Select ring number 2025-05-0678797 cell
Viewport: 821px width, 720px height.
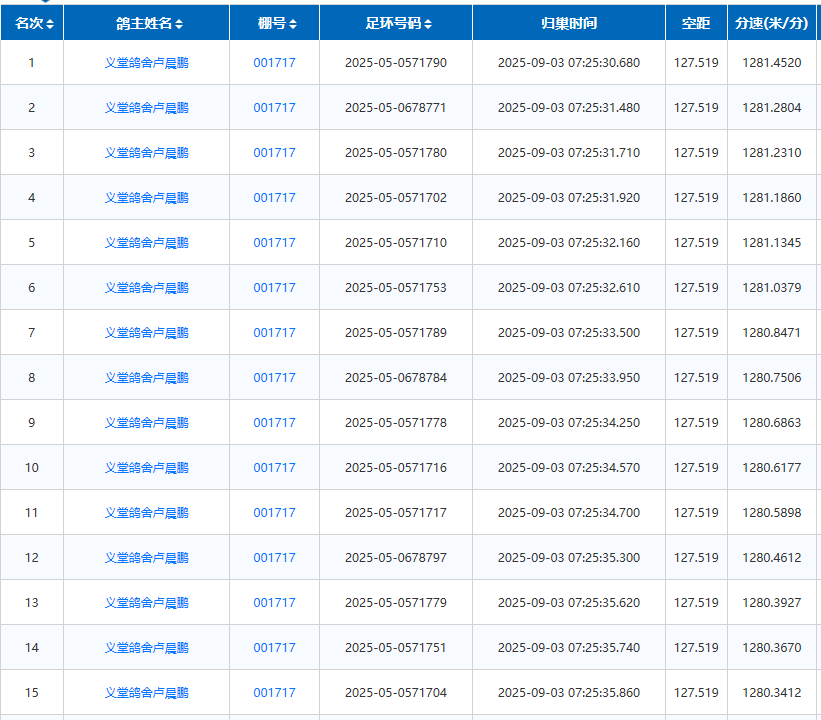point(395,558)
